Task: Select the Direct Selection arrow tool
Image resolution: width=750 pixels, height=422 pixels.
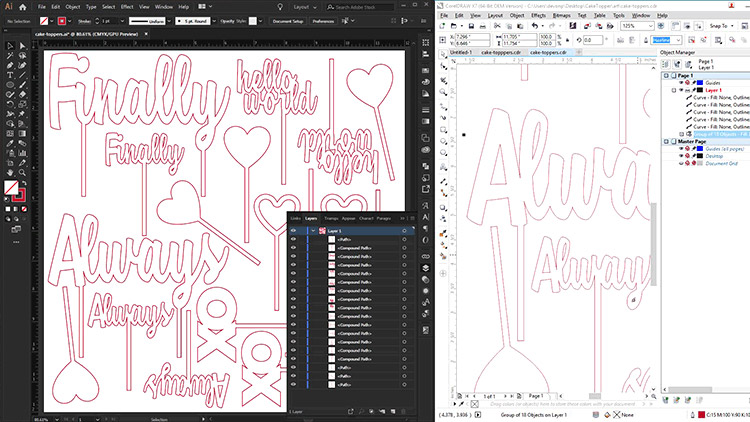Action: 22,47
